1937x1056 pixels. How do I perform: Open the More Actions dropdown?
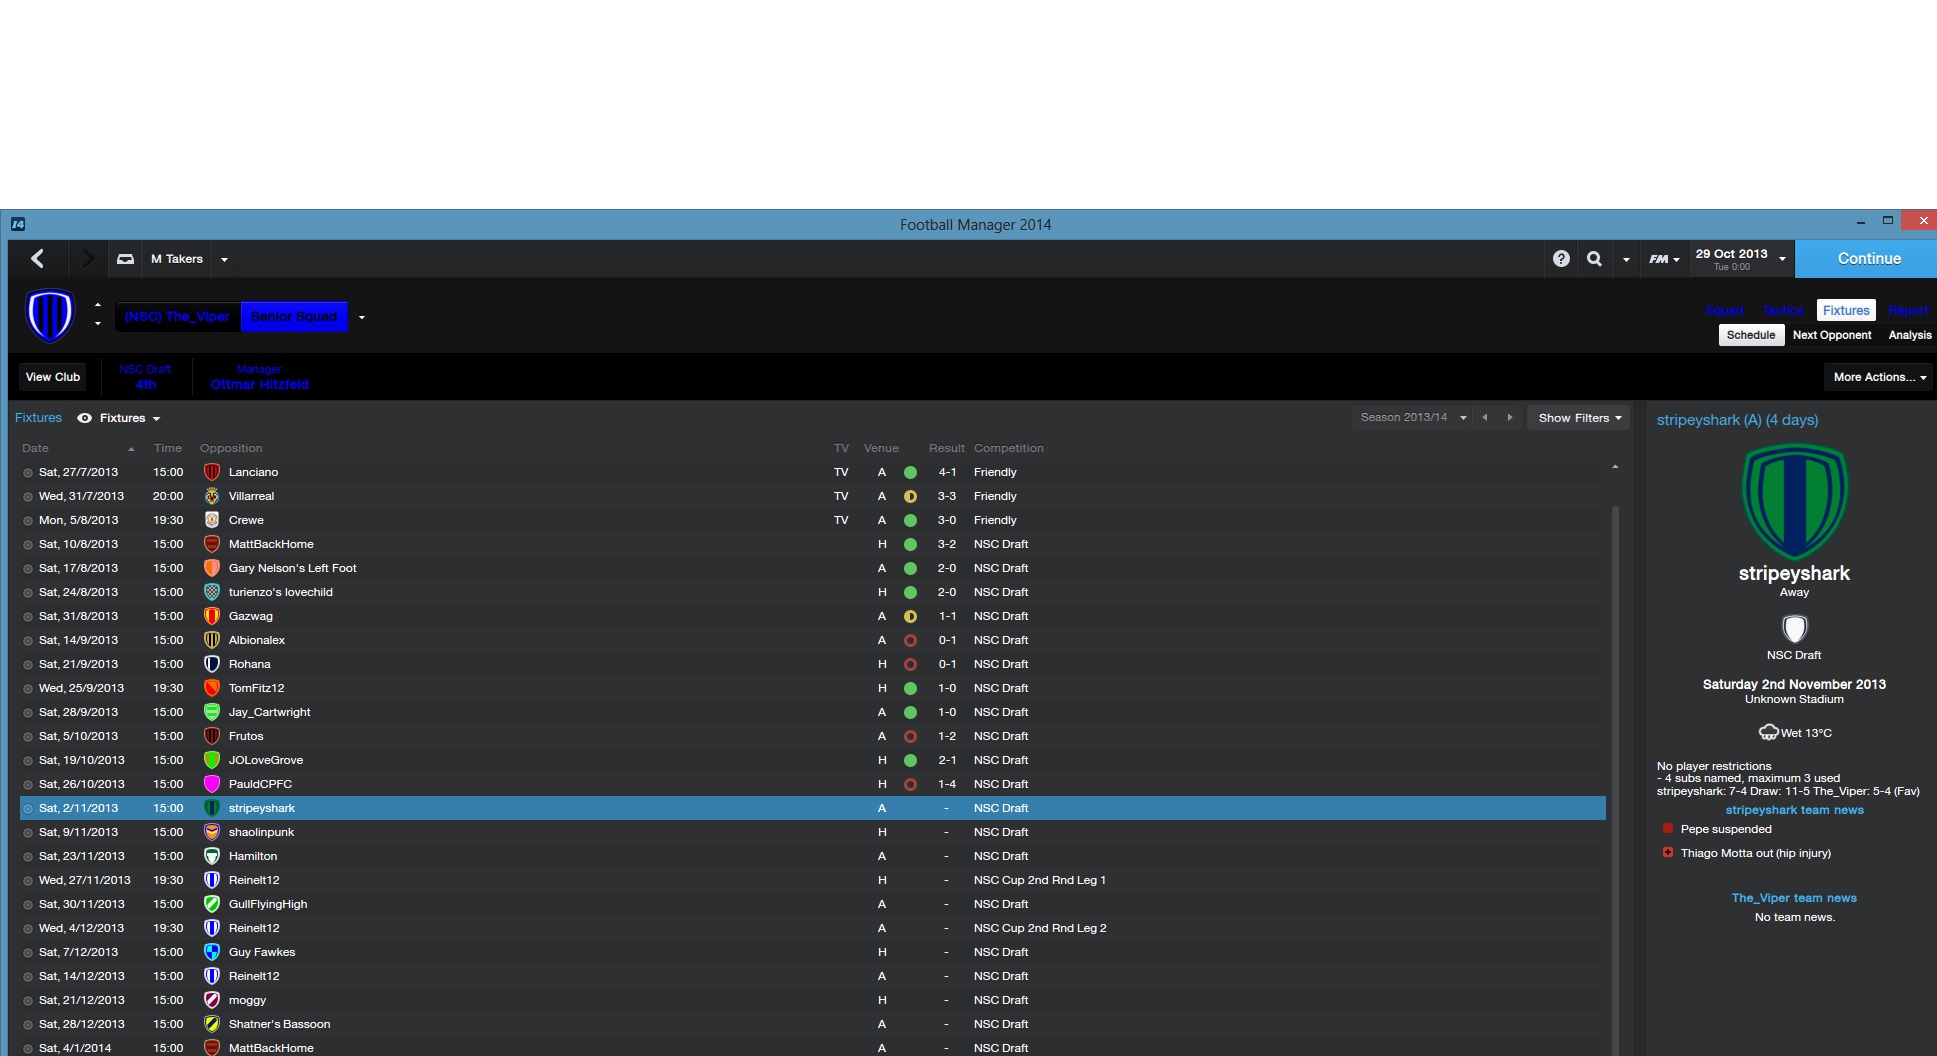tap(1879, 377)
